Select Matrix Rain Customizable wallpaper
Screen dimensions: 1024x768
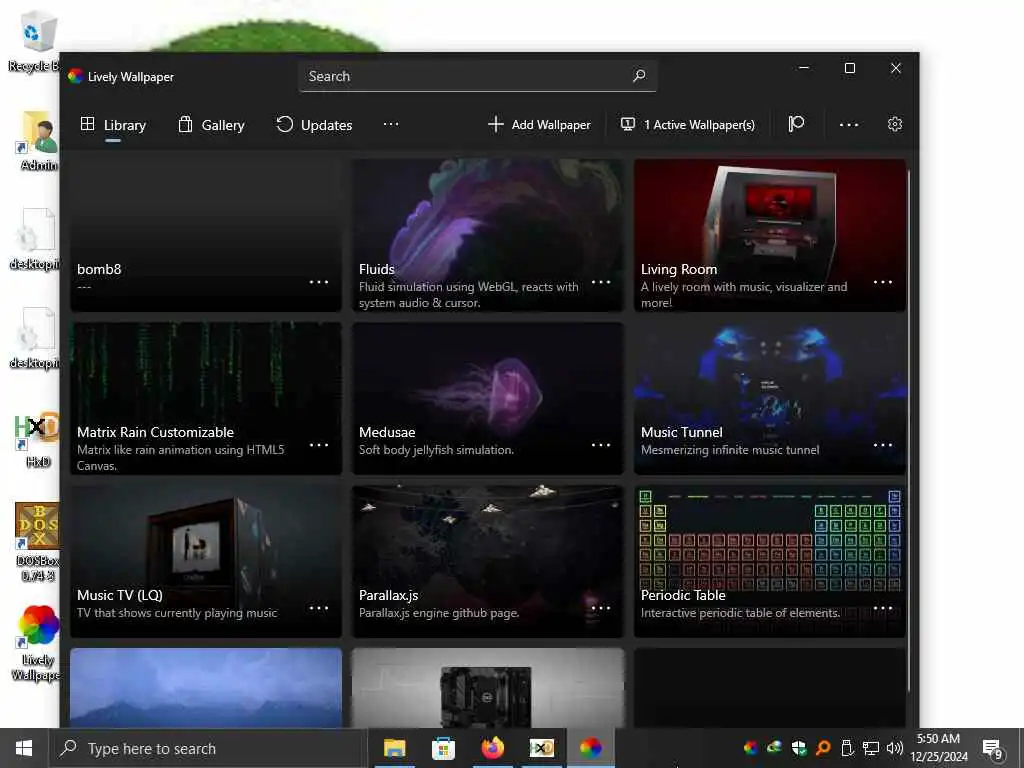click(x=206, y=398)
